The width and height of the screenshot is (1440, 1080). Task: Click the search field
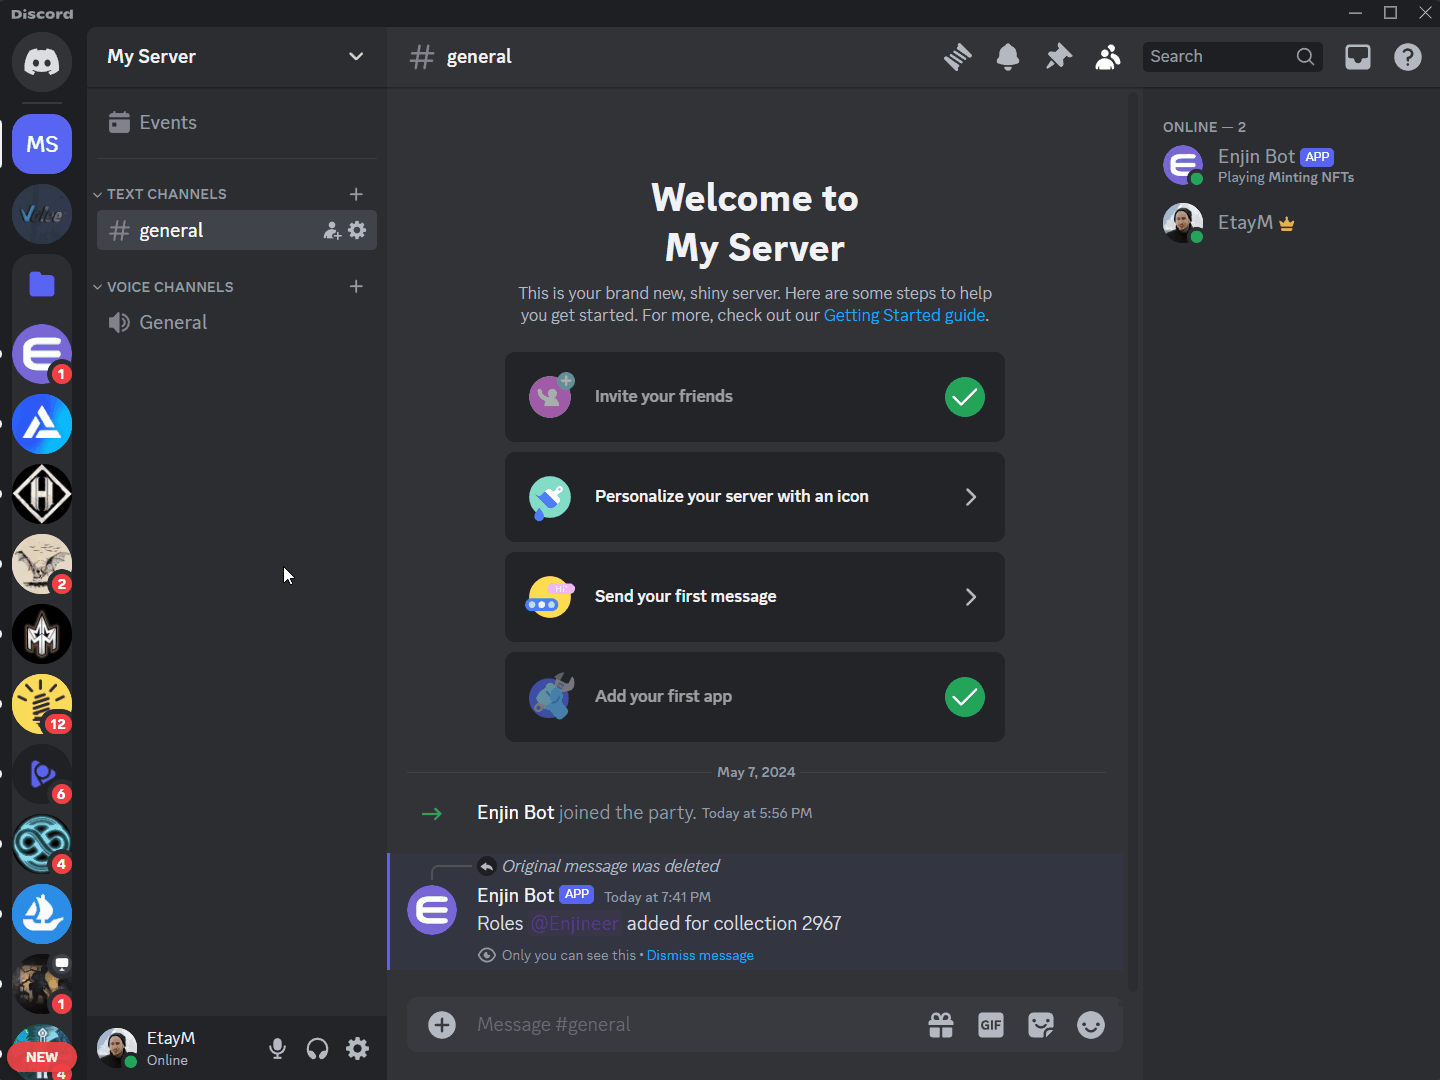(x=1232, y=57)
